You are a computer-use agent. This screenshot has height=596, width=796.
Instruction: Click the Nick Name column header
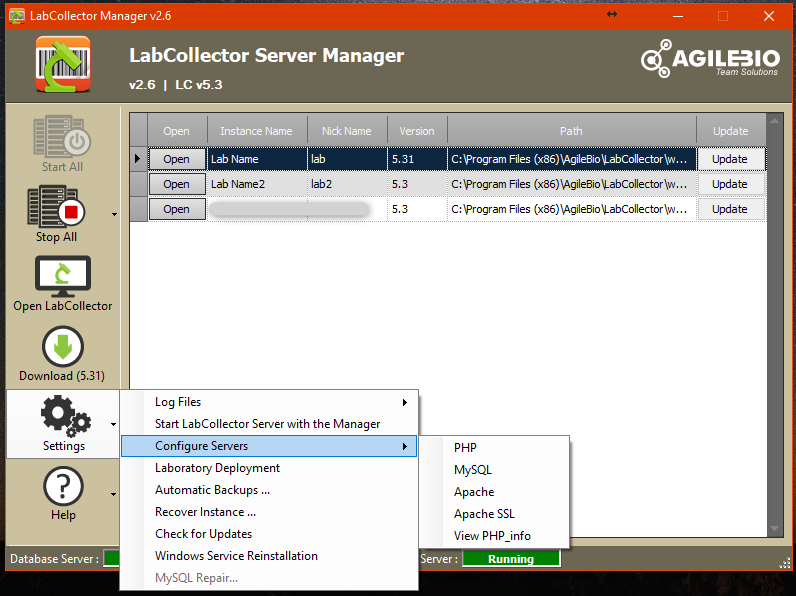pyautogui.click(x=347, y=130)
